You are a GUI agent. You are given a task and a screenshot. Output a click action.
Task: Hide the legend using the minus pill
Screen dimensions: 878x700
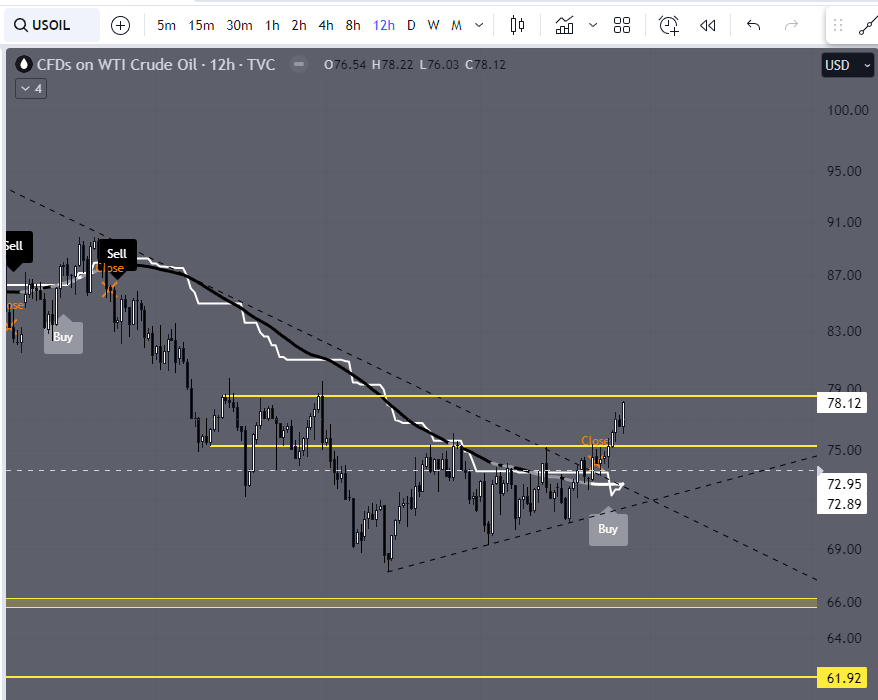coord(298,64)
